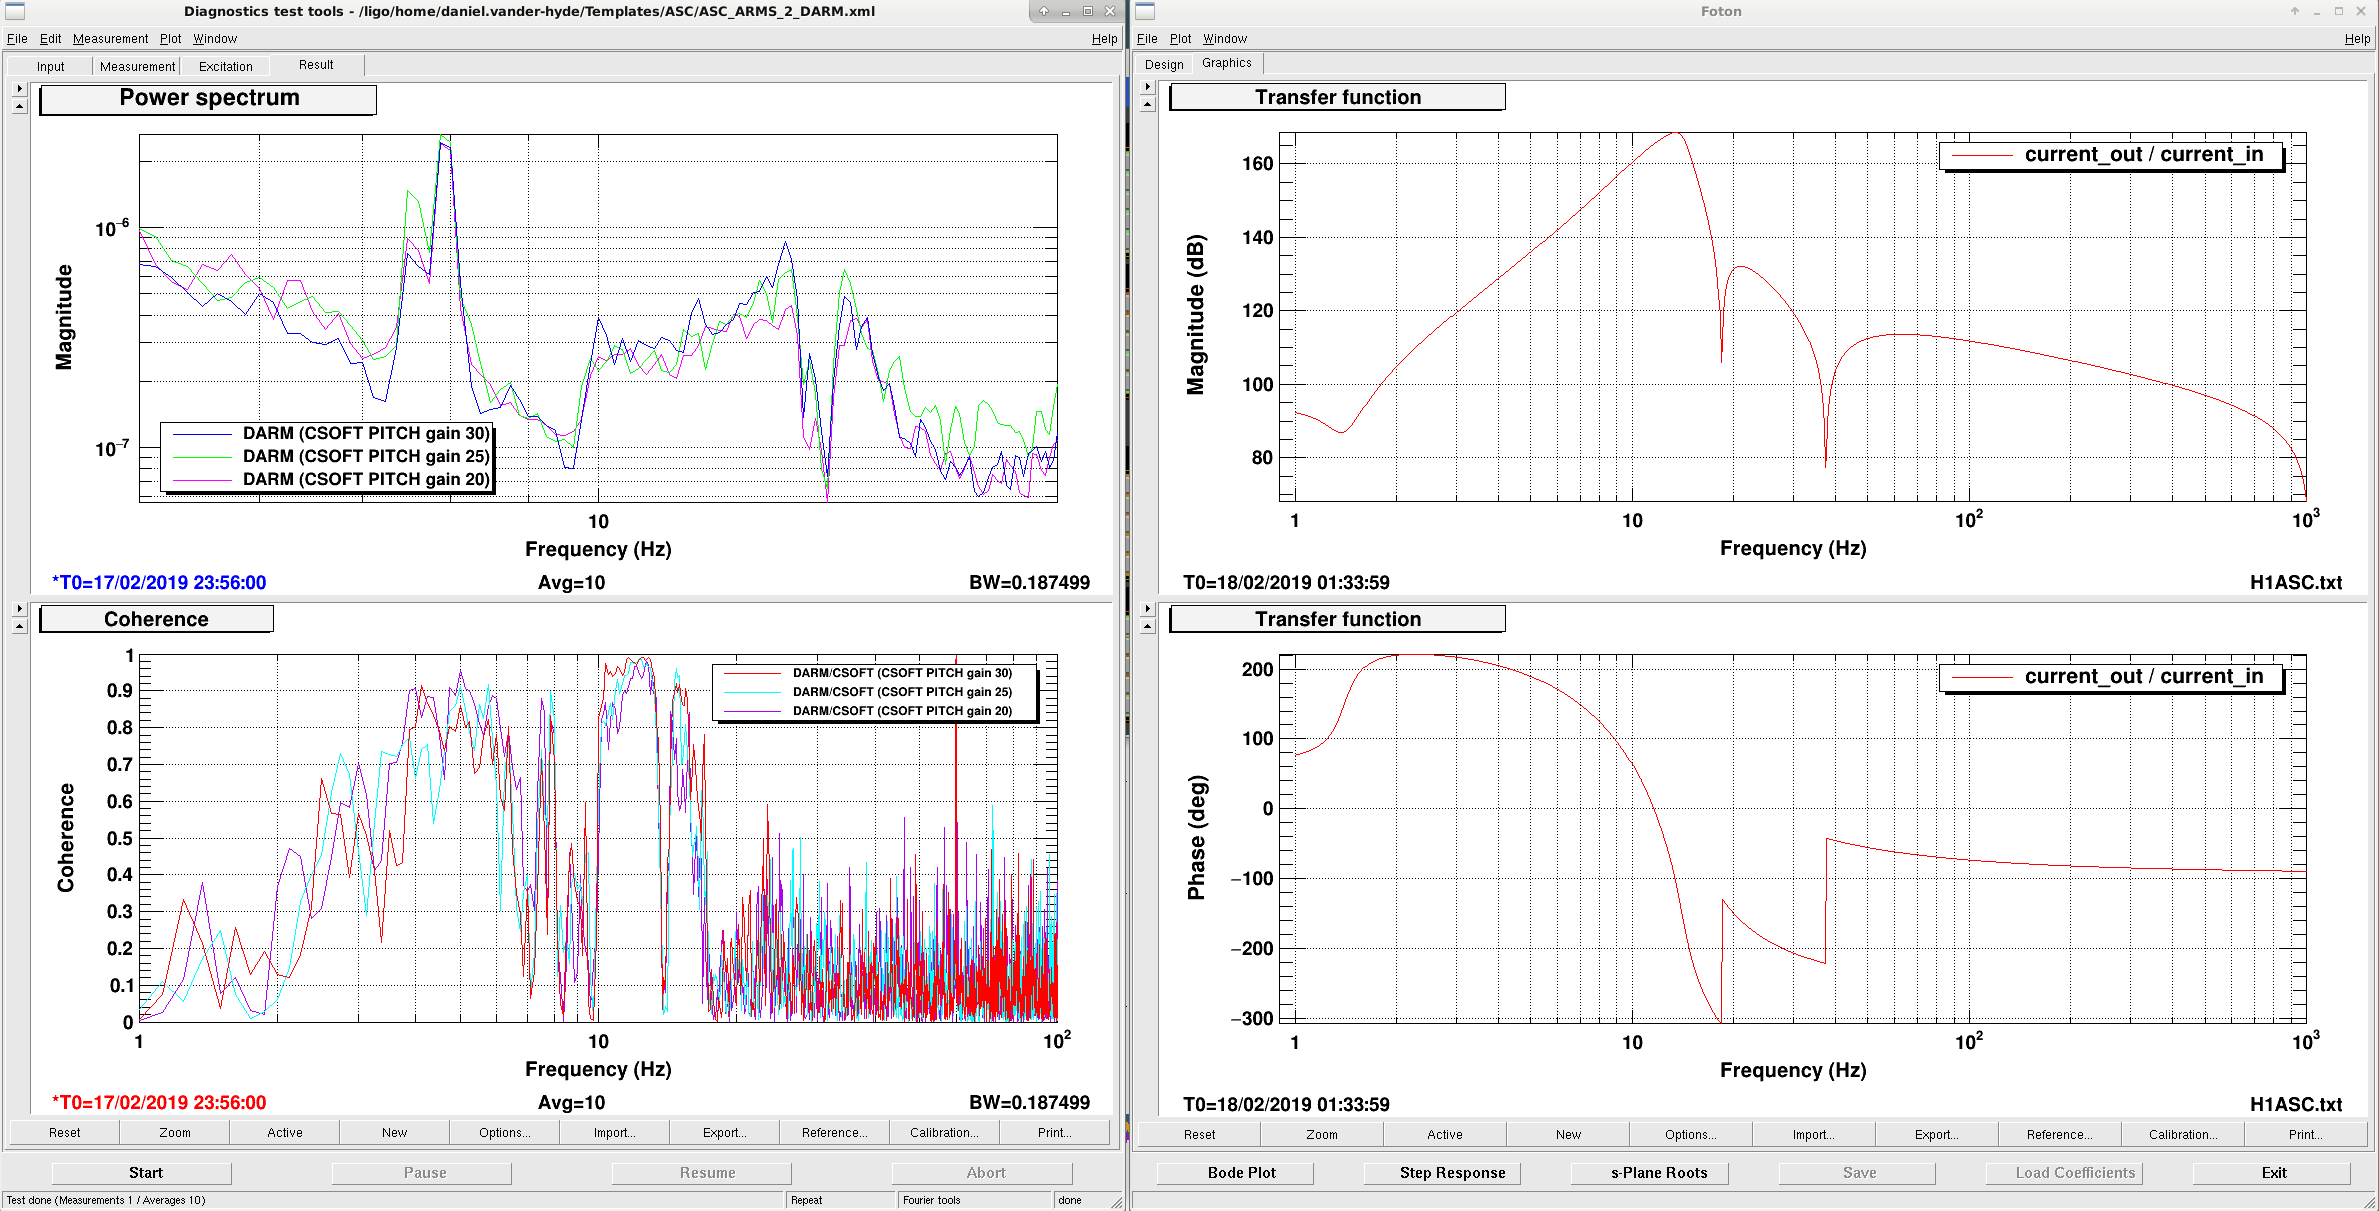
Task: Click the blue DARM gain 30 legend line
Action: pos(203,434)
